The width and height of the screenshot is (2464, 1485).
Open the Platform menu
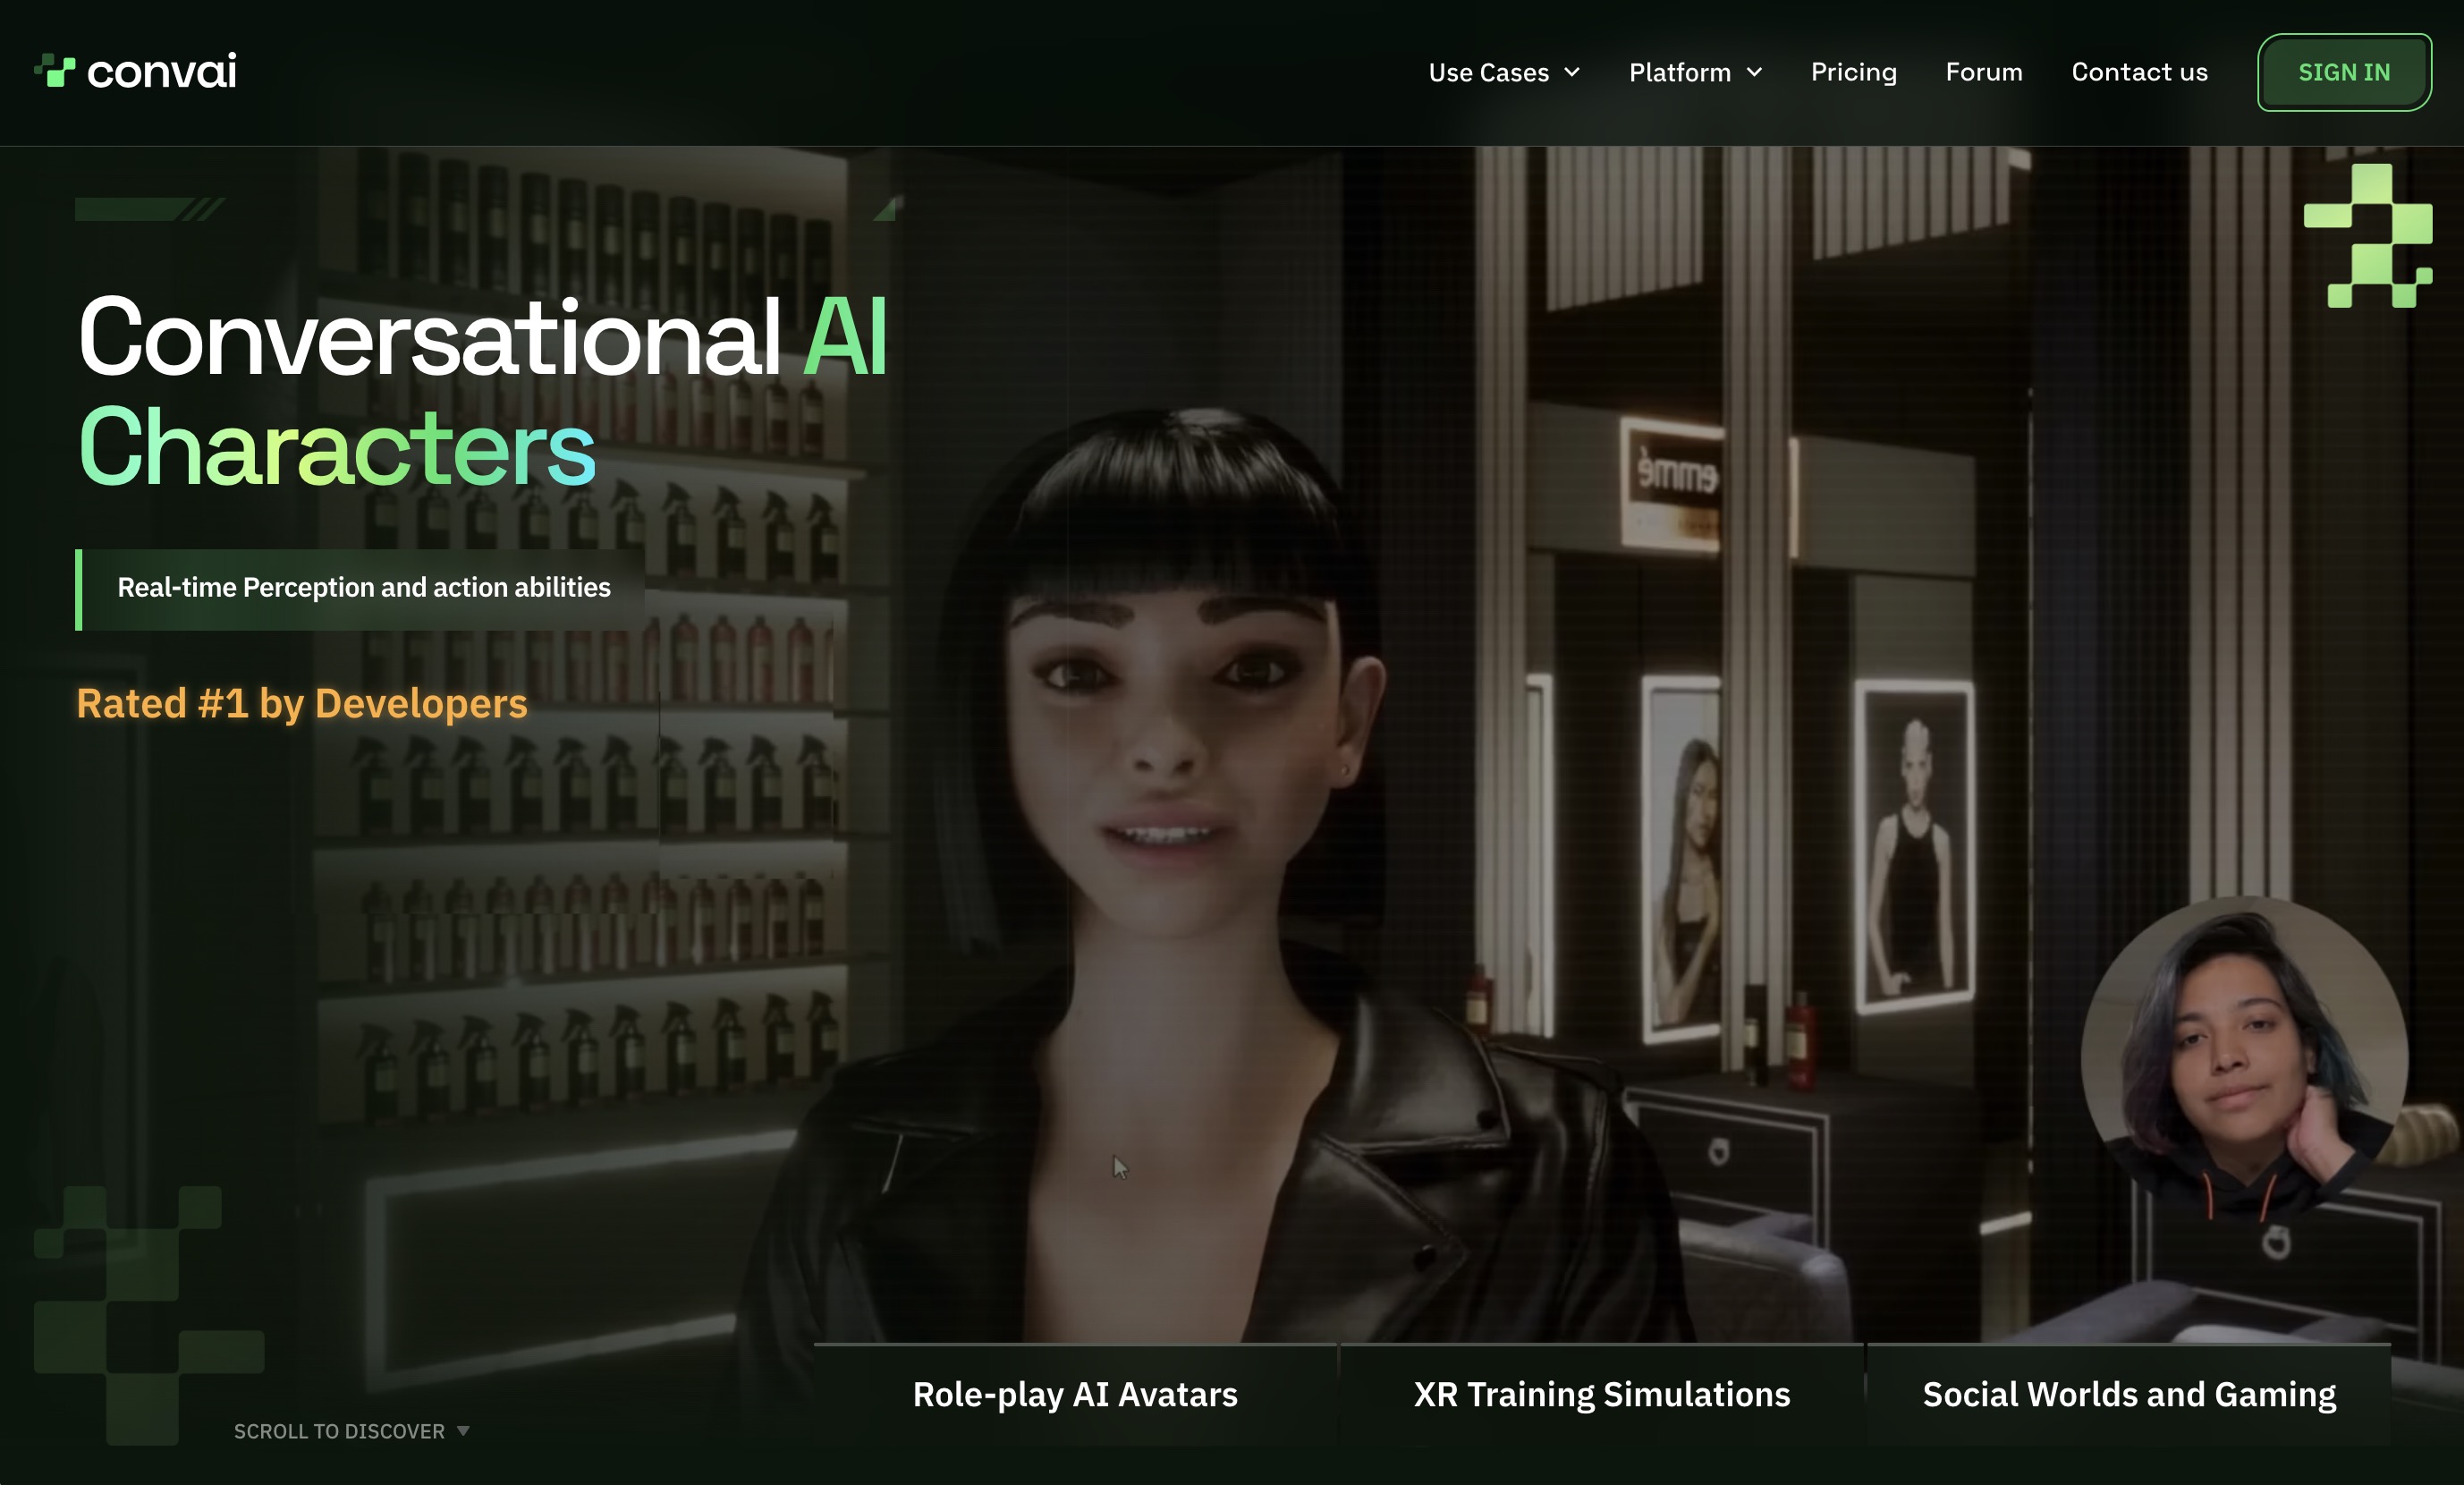(1679, 72)
